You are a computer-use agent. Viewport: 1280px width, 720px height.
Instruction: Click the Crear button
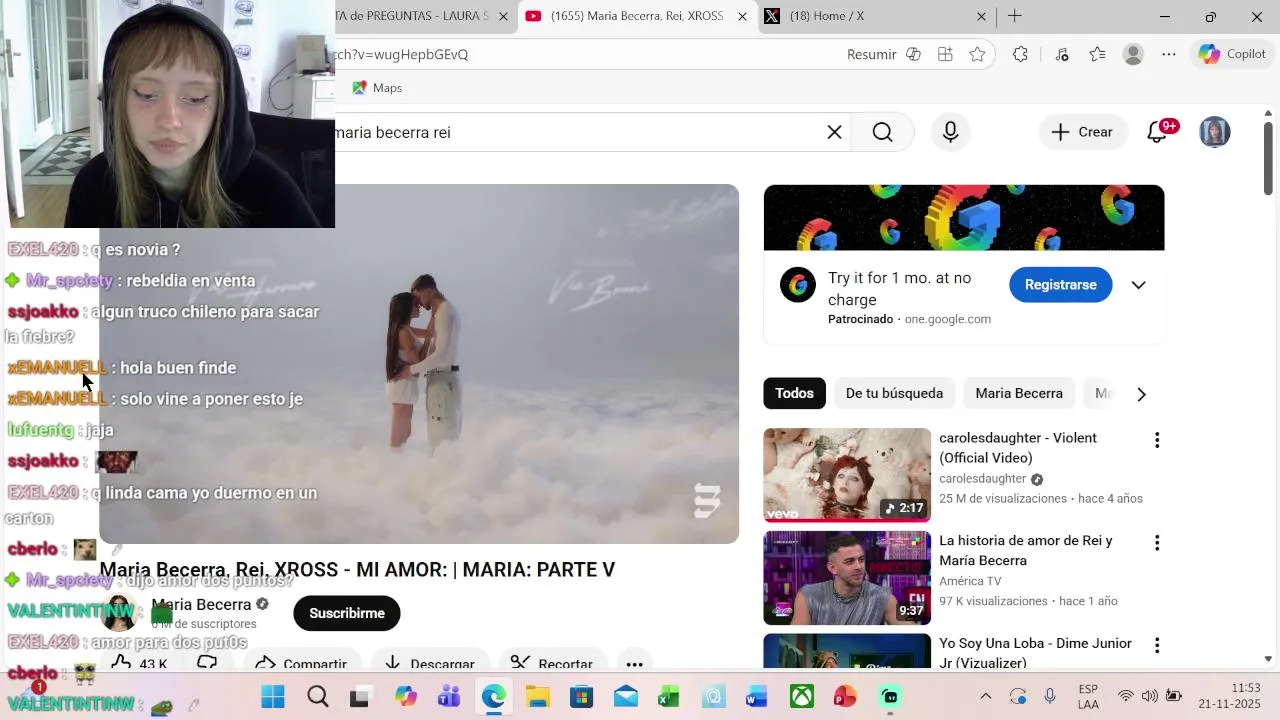(1082, 132)
